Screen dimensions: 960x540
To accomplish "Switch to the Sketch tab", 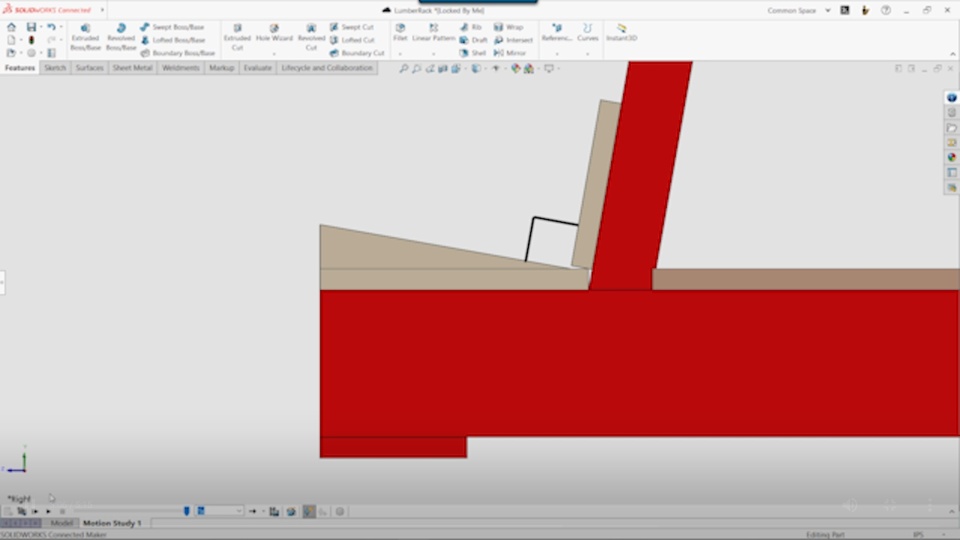I will pyautogui.click(x=55, y=68).
